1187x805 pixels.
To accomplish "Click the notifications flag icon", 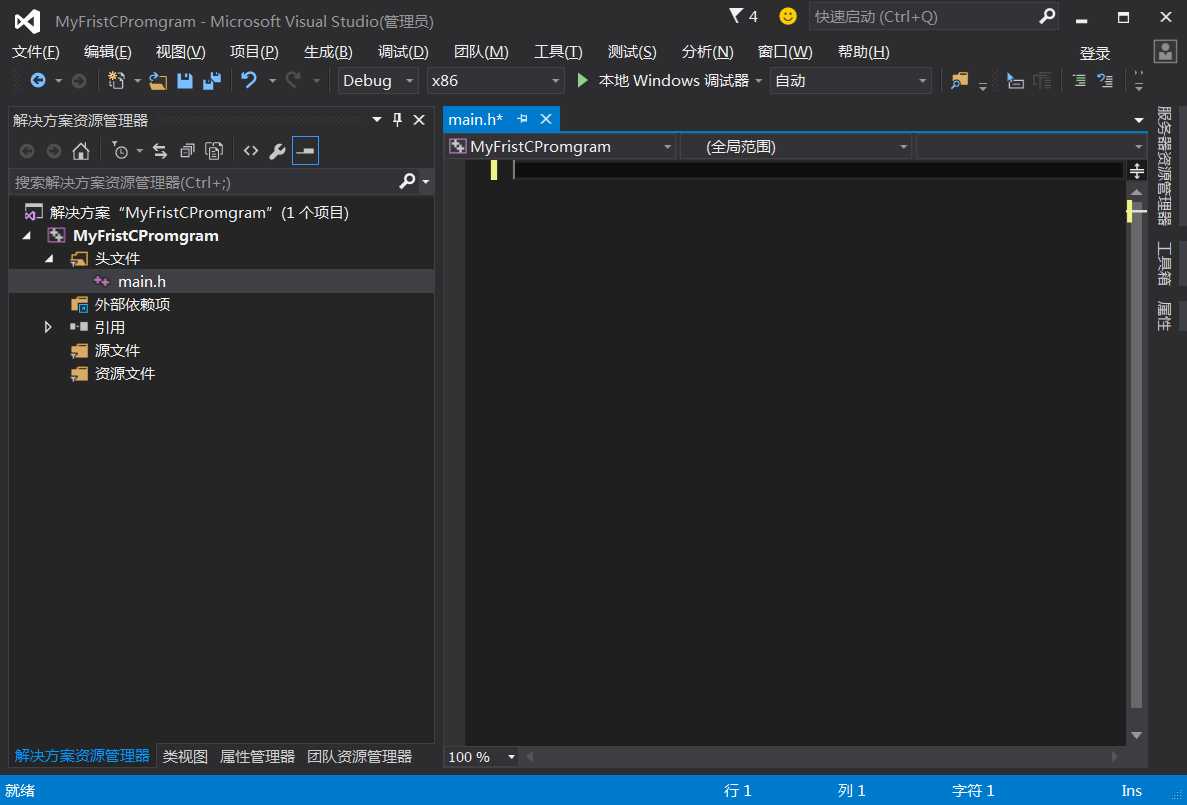I will pos(735,16).
